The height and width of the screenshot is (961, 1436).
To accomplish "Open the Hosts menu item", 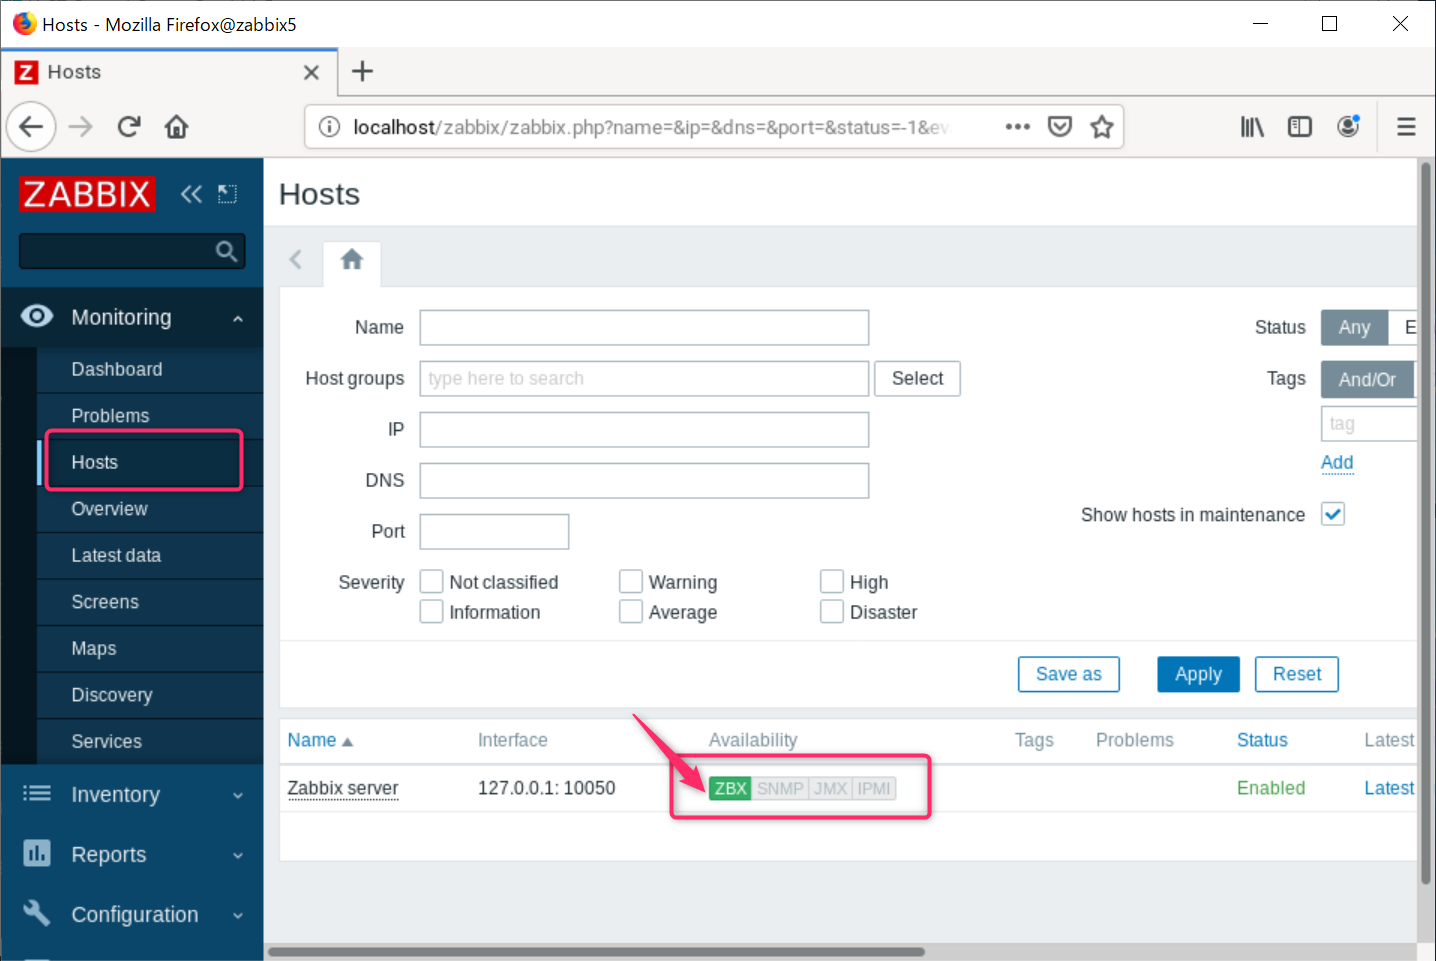I will pyautogui.click(x=150, y=462).
